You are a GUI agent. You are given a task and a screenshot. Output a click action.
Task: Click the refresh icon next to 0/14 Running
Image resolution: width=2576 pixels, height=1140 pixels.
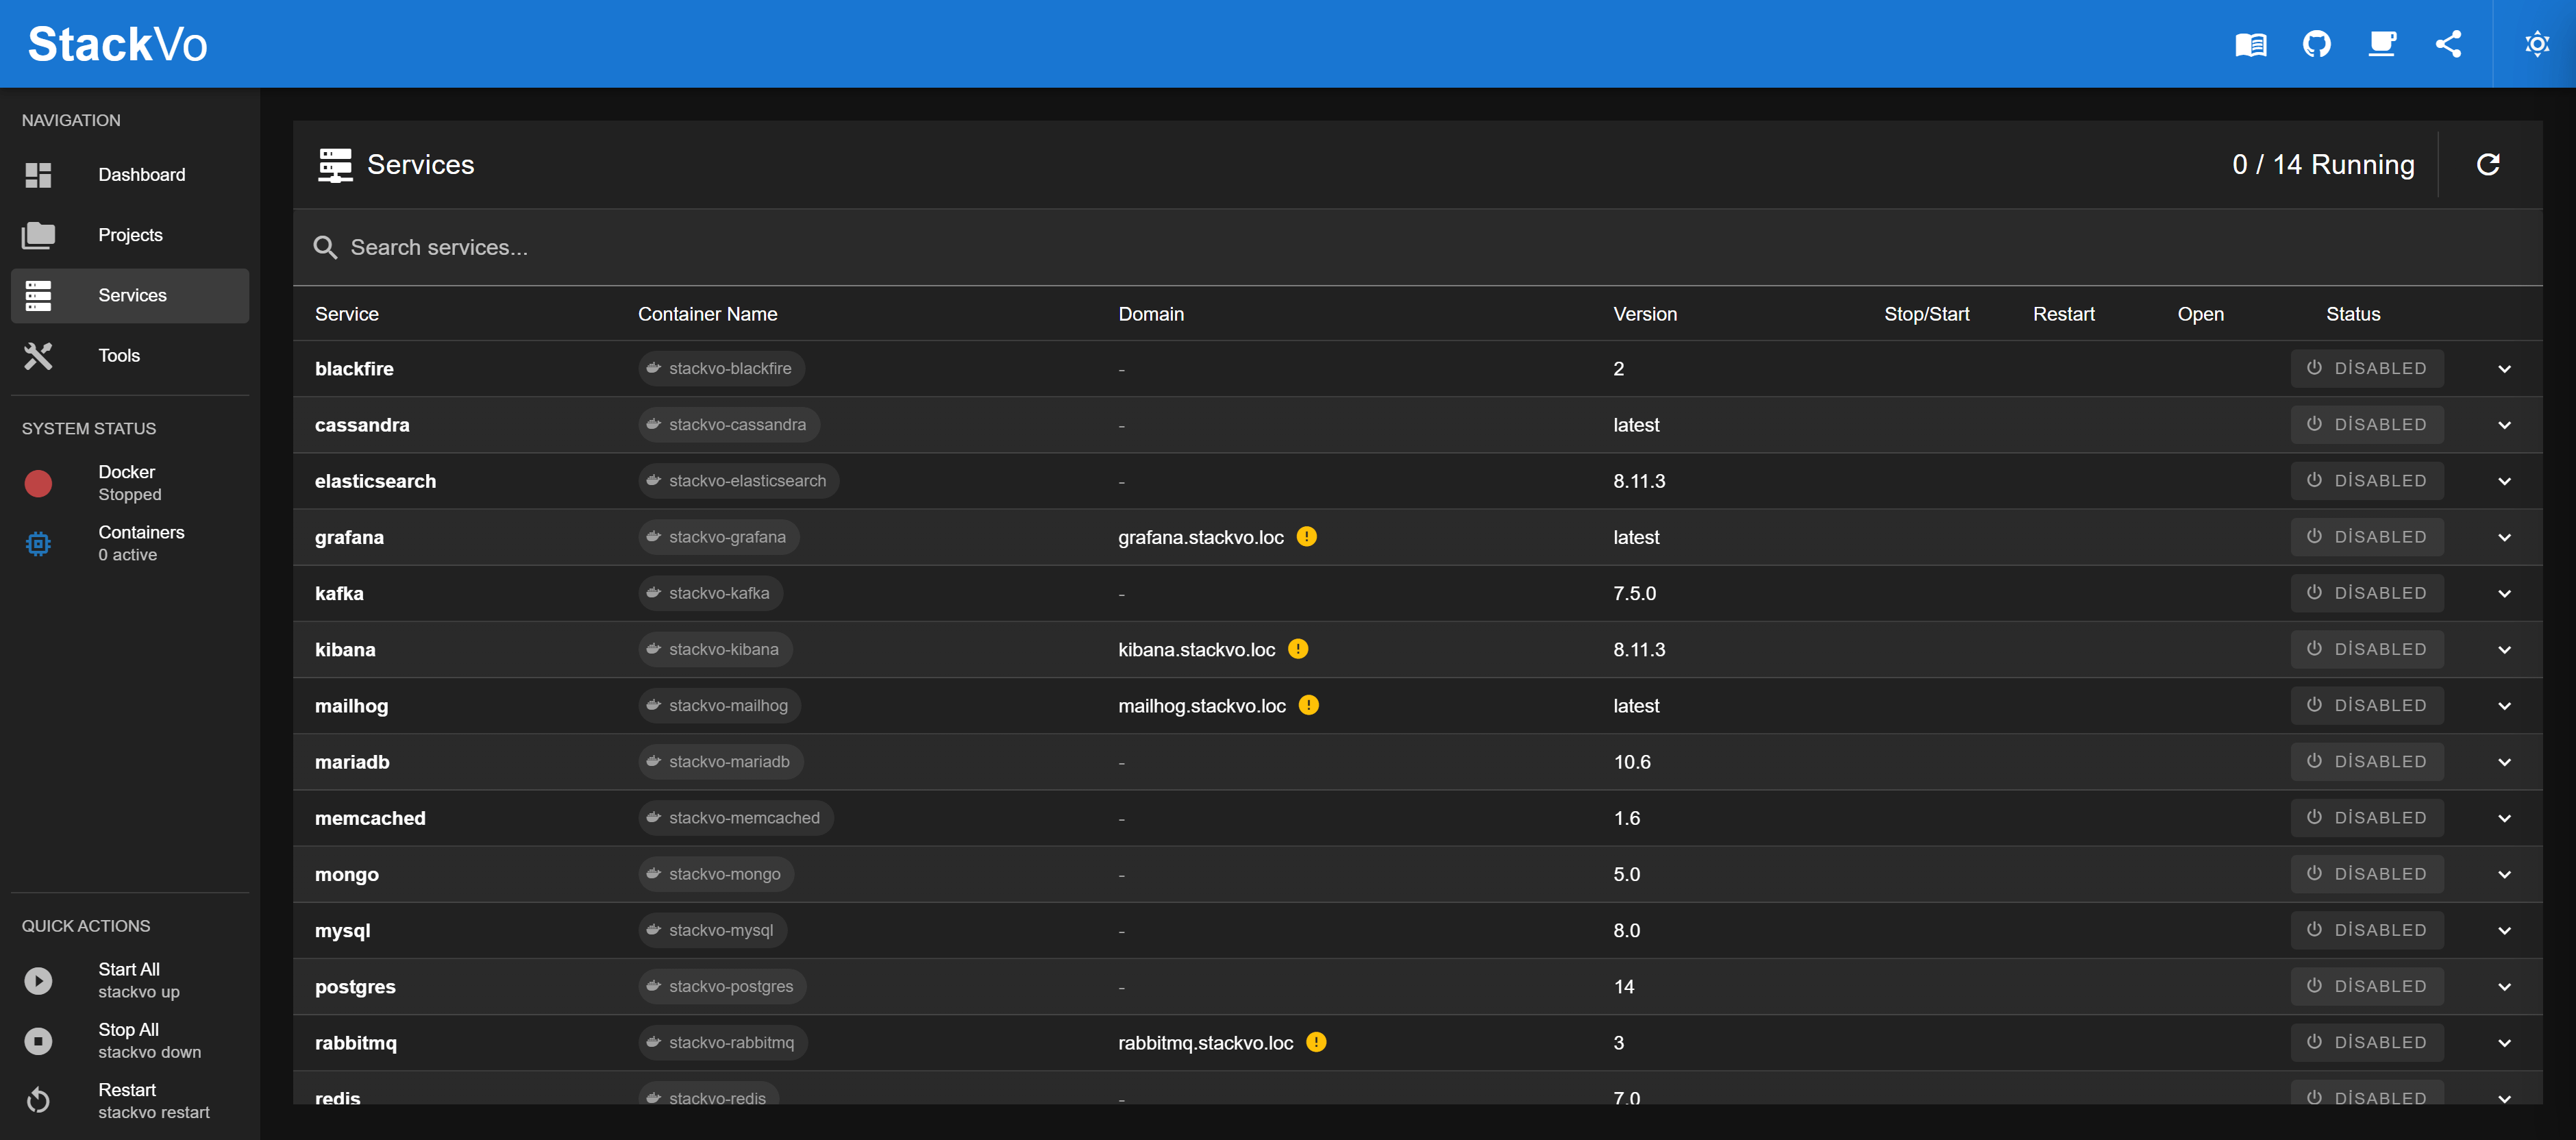tap(2489, 164)
